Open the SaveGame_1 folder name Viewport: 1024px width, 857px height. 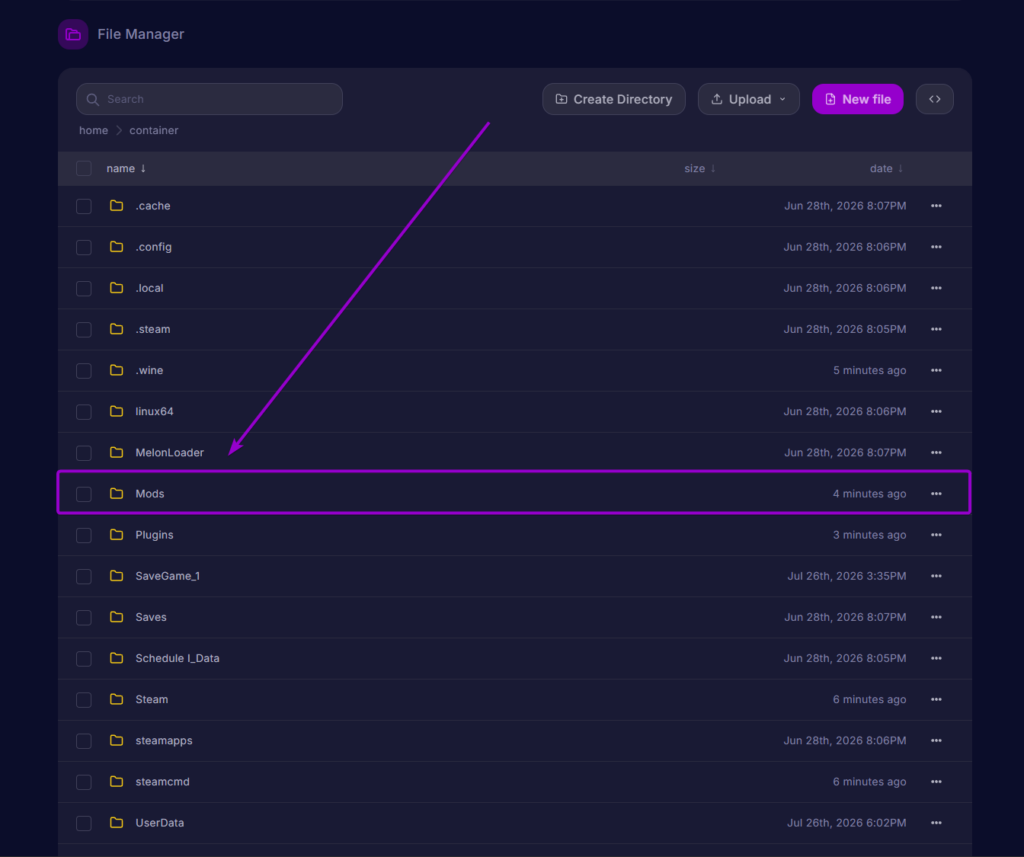click(168, 576)
